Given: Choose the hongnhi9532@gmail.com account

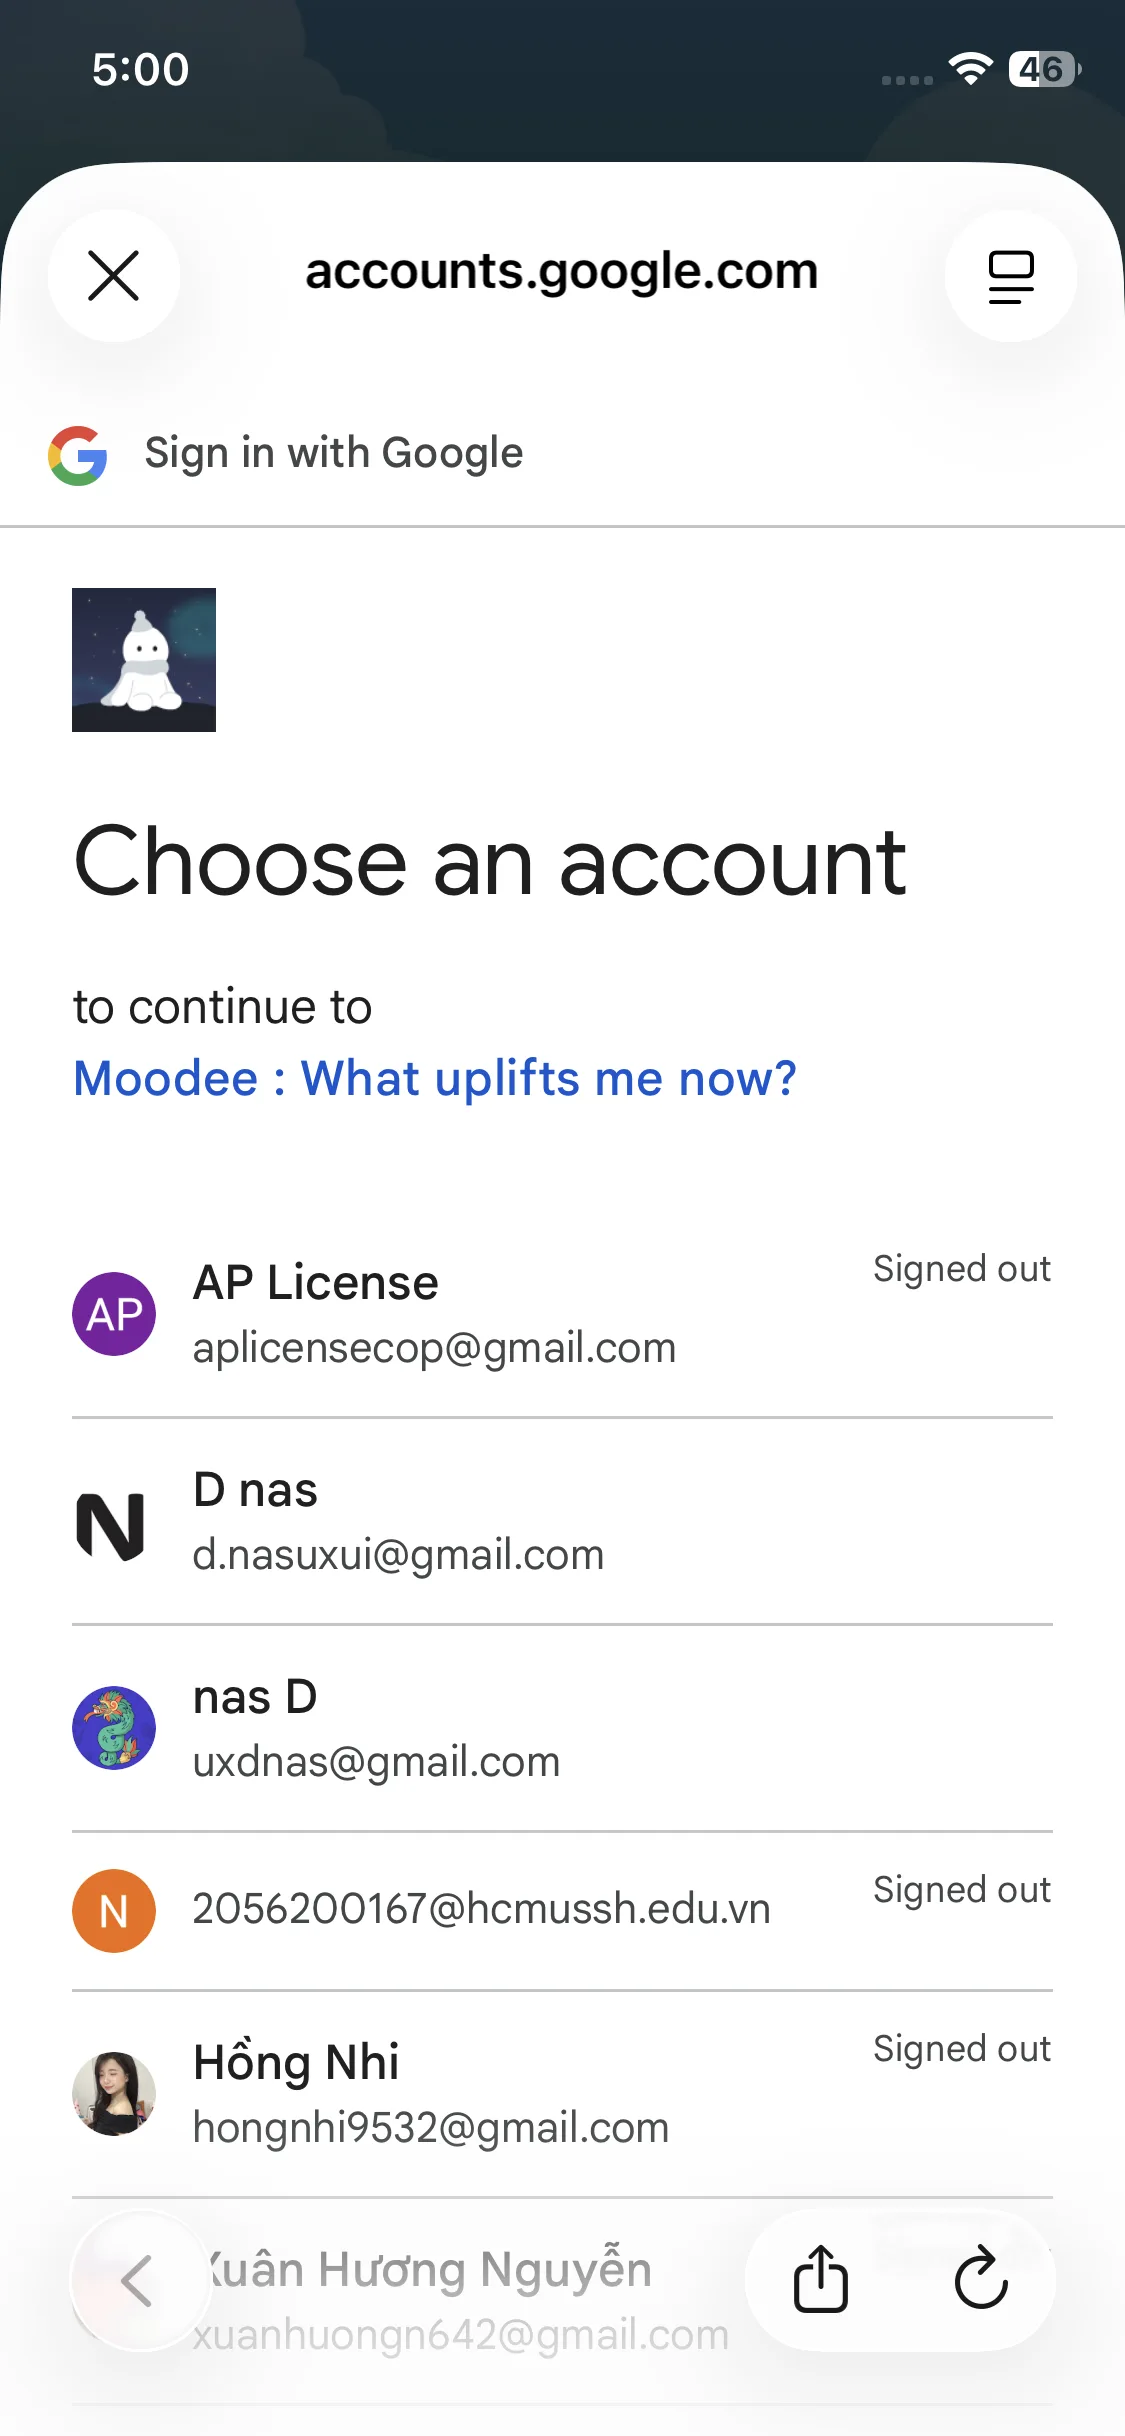Looking at the screenshot, I should point(430,2094).
